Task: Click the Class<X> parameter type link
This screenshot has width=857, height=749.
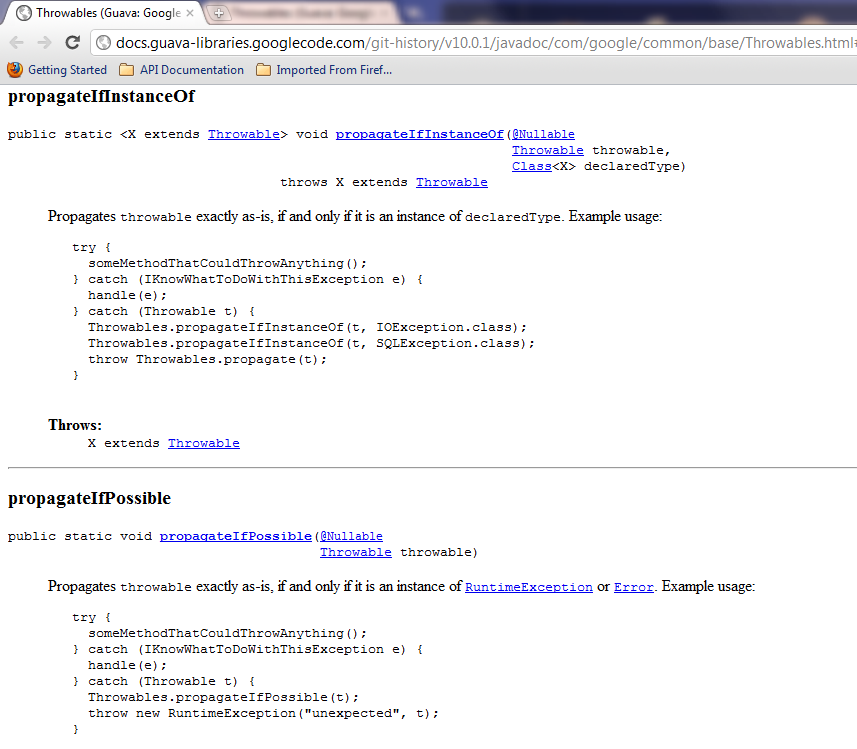Action: [x=533, y=165]
